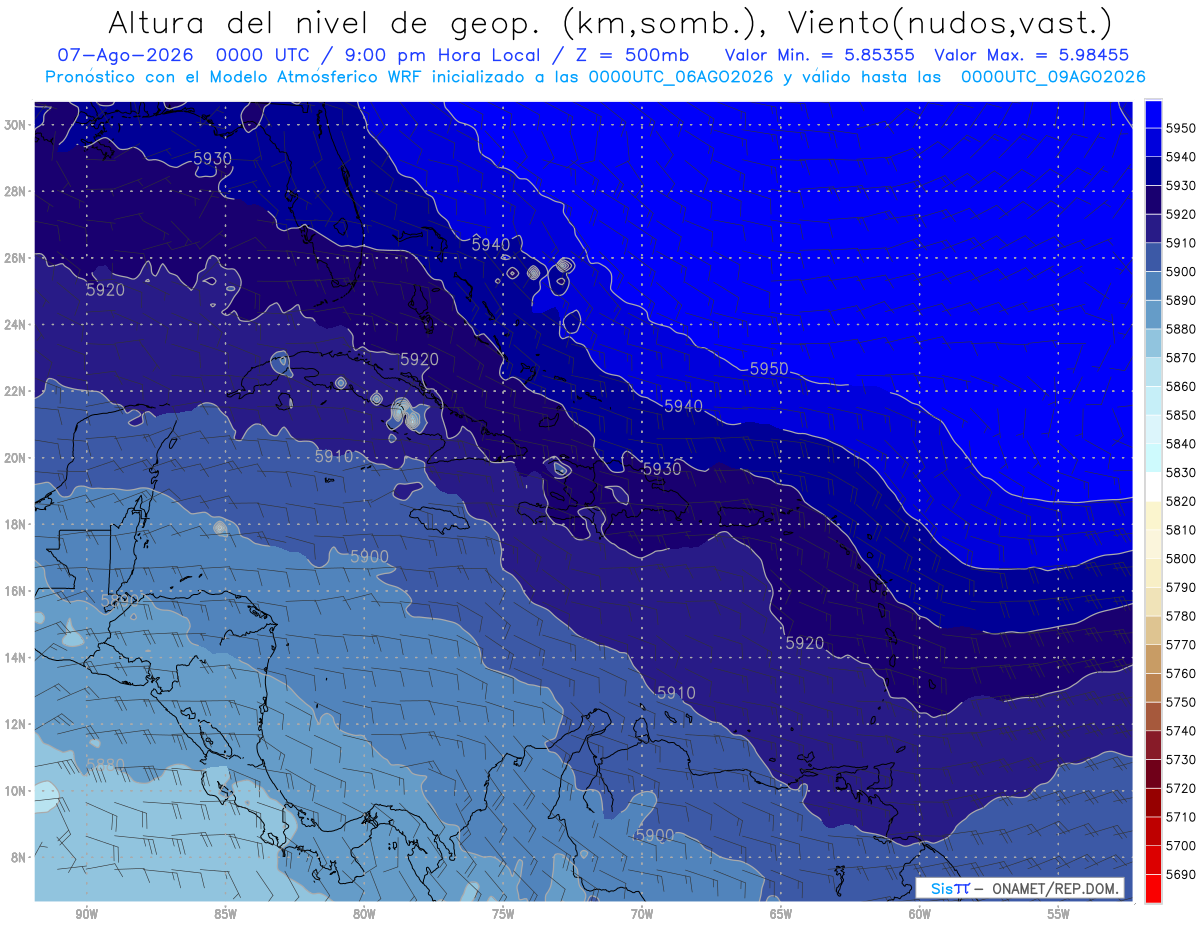Click legend swatch between 5870 and 5880
This screenshot has height=927, width=1200.
coord(1153,343)
